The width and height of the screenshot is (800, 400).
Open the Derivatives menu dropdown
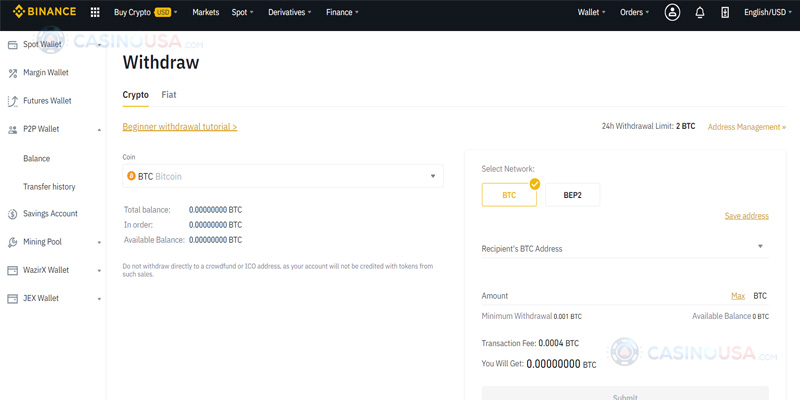coord(290,12)
